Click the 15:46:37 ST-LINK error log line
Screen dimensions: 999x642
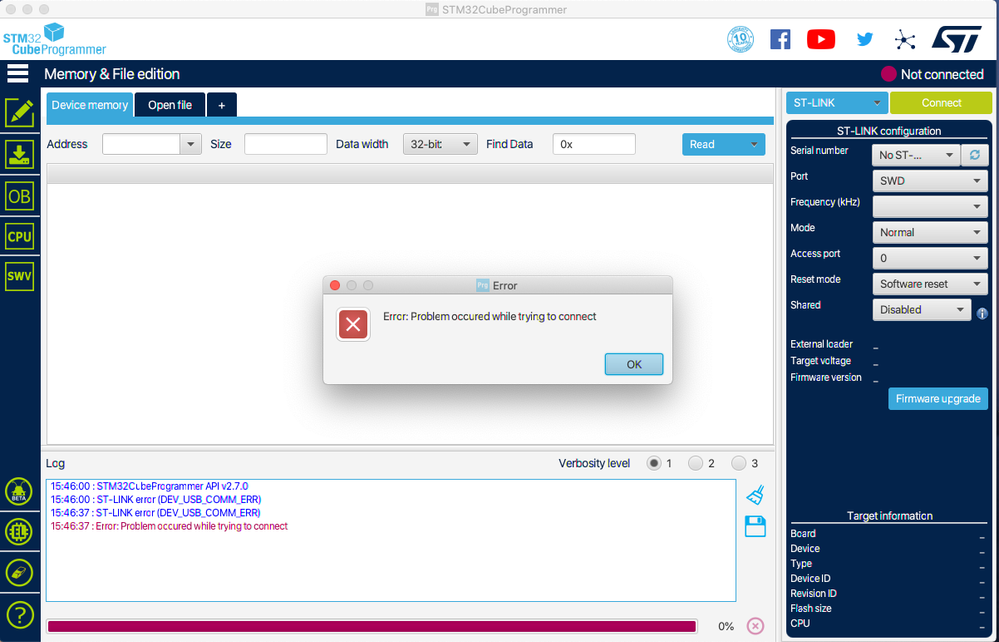(x=155, y=513)
